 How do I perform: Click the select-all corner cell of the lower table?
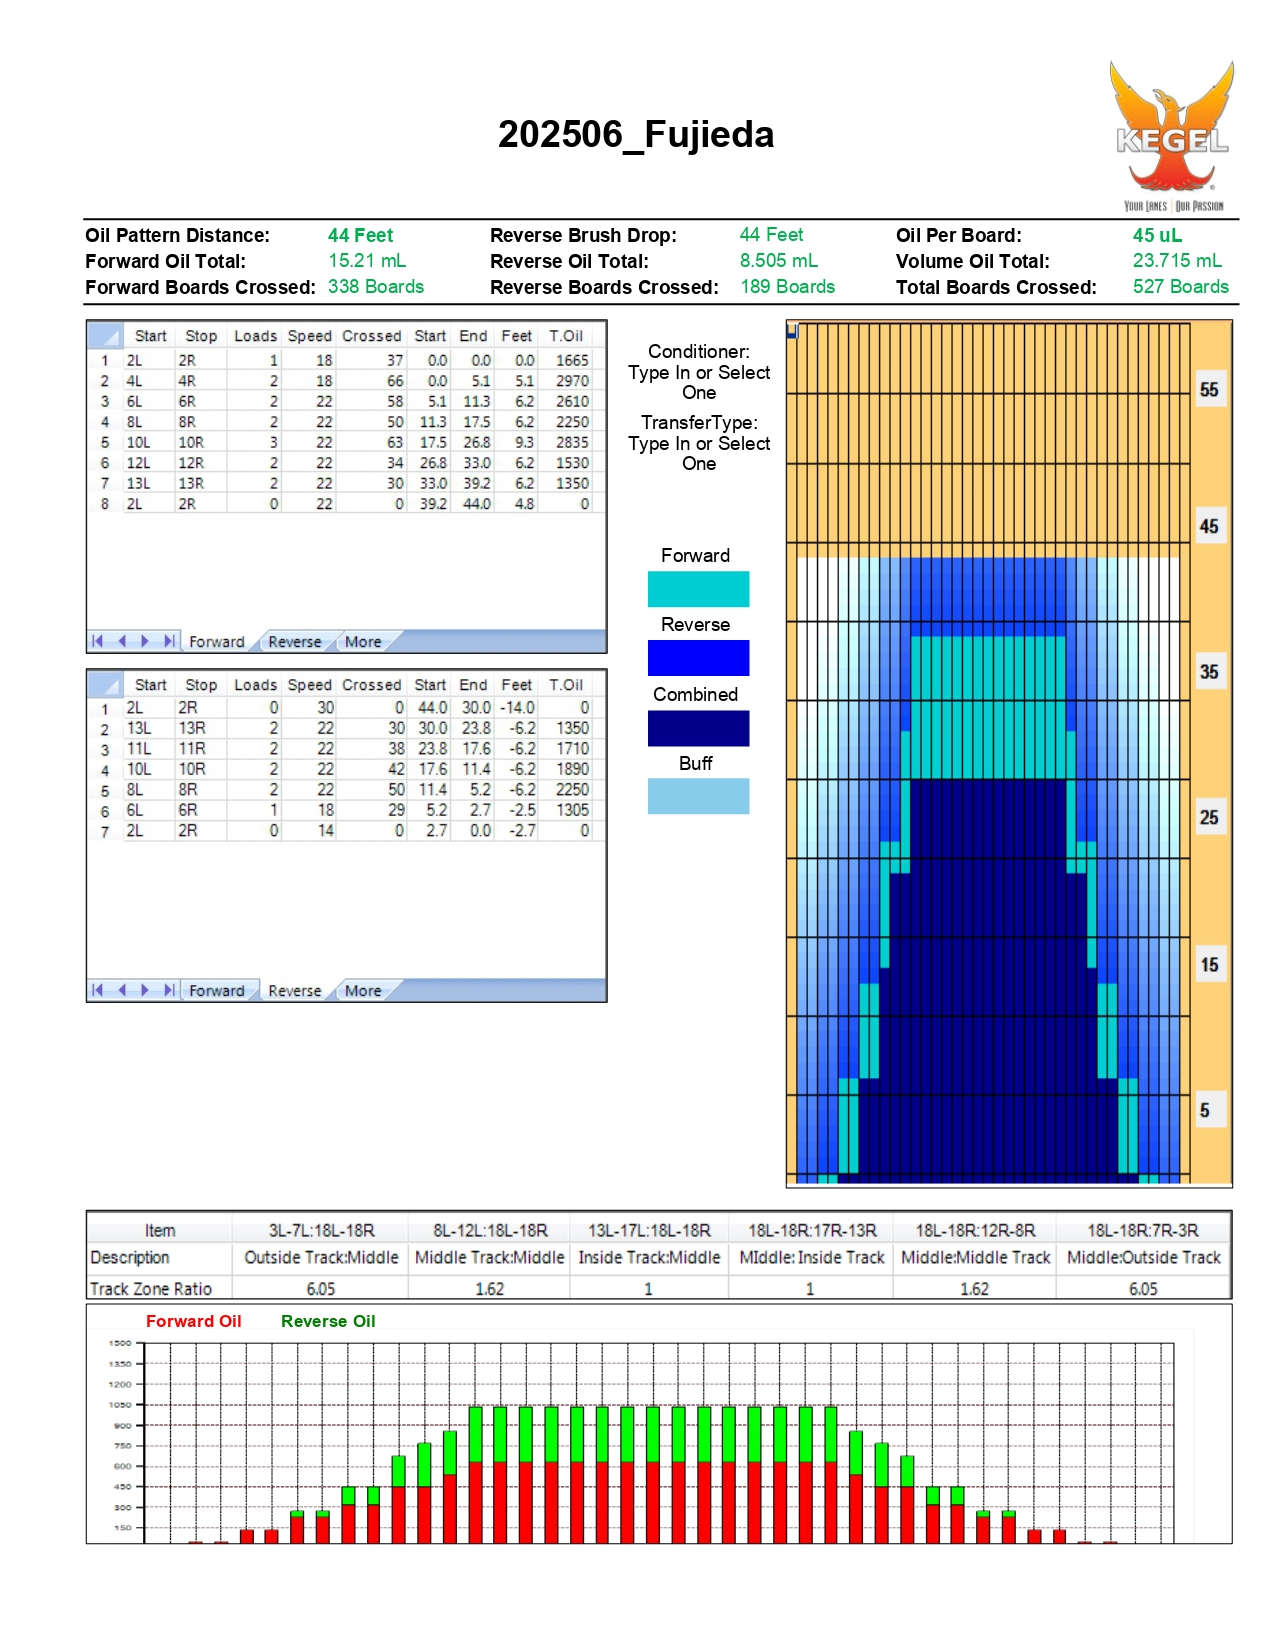coord(105,685)
